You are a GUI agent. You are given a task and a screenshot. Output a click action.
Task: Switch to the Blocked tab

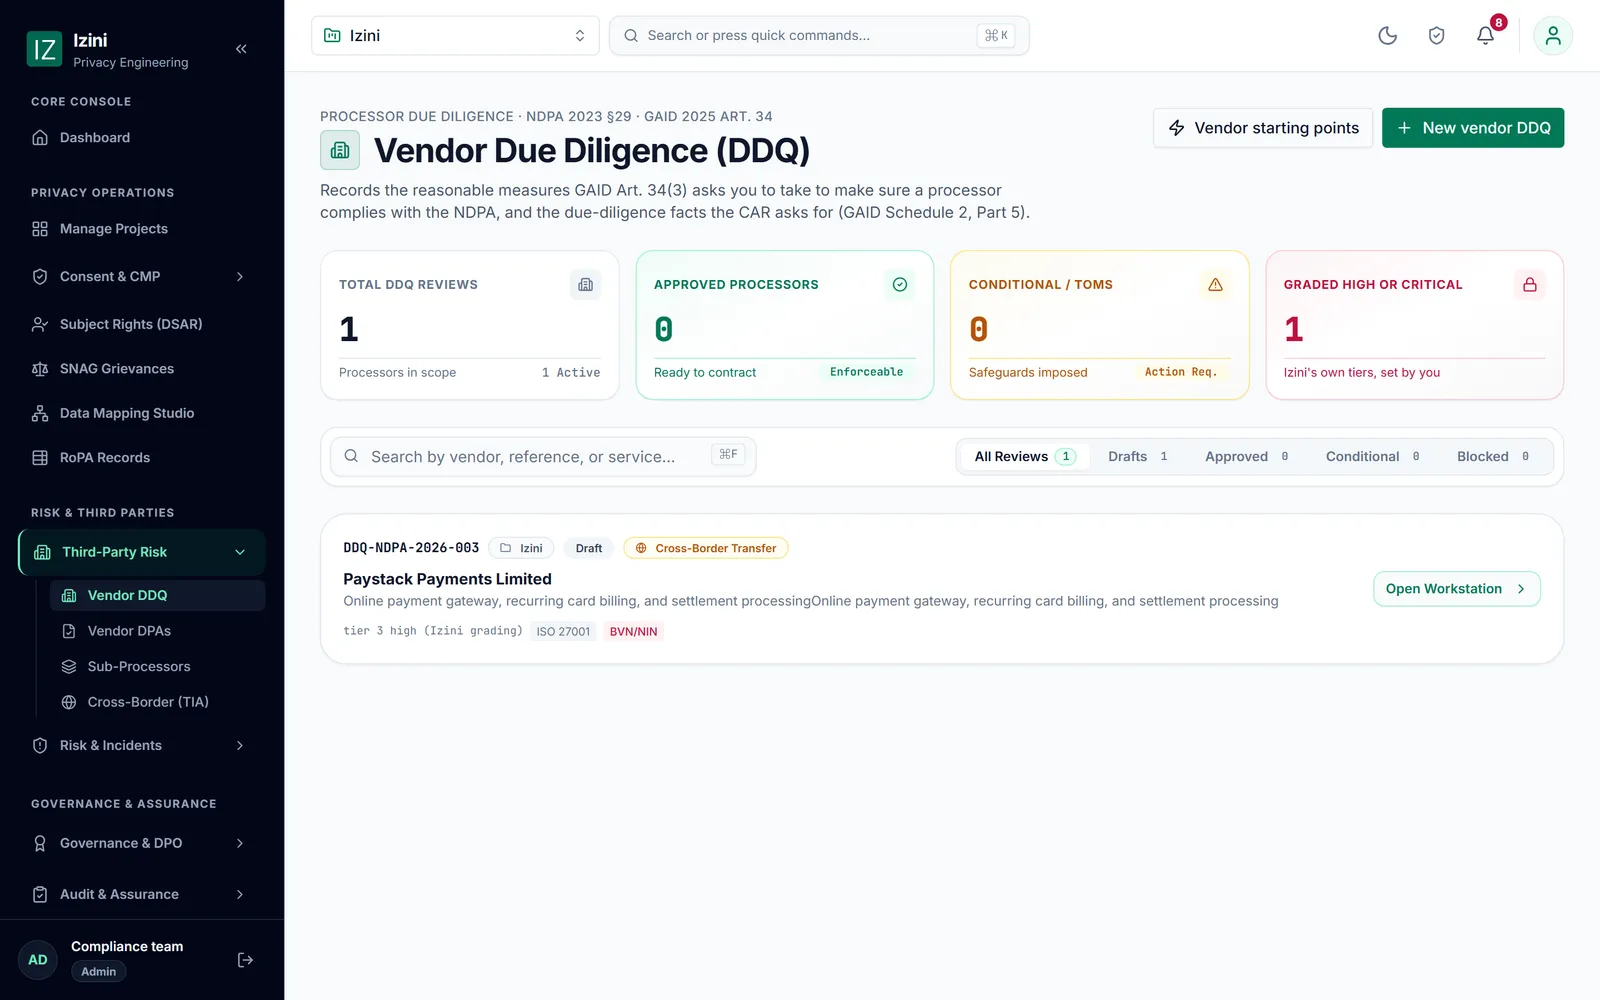1493,457
